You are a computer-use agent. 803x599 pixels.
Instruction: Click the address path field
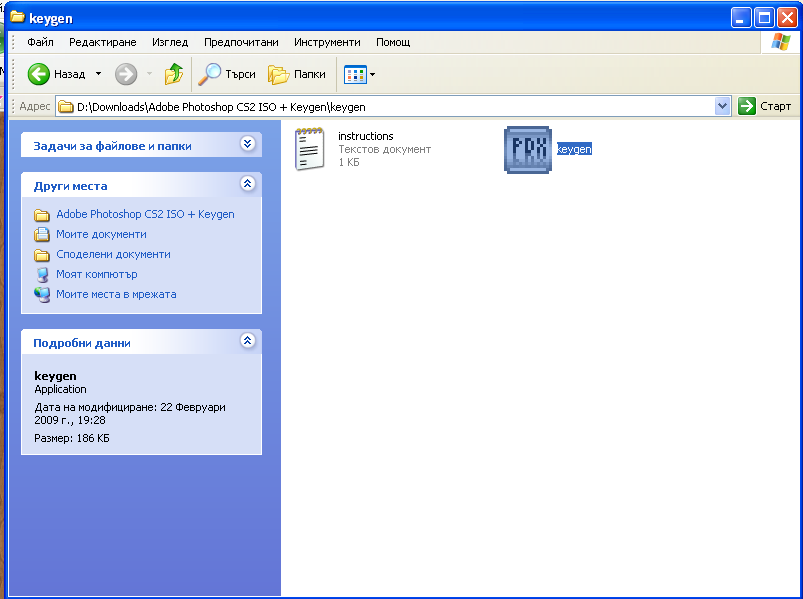(x=393, y=106)
